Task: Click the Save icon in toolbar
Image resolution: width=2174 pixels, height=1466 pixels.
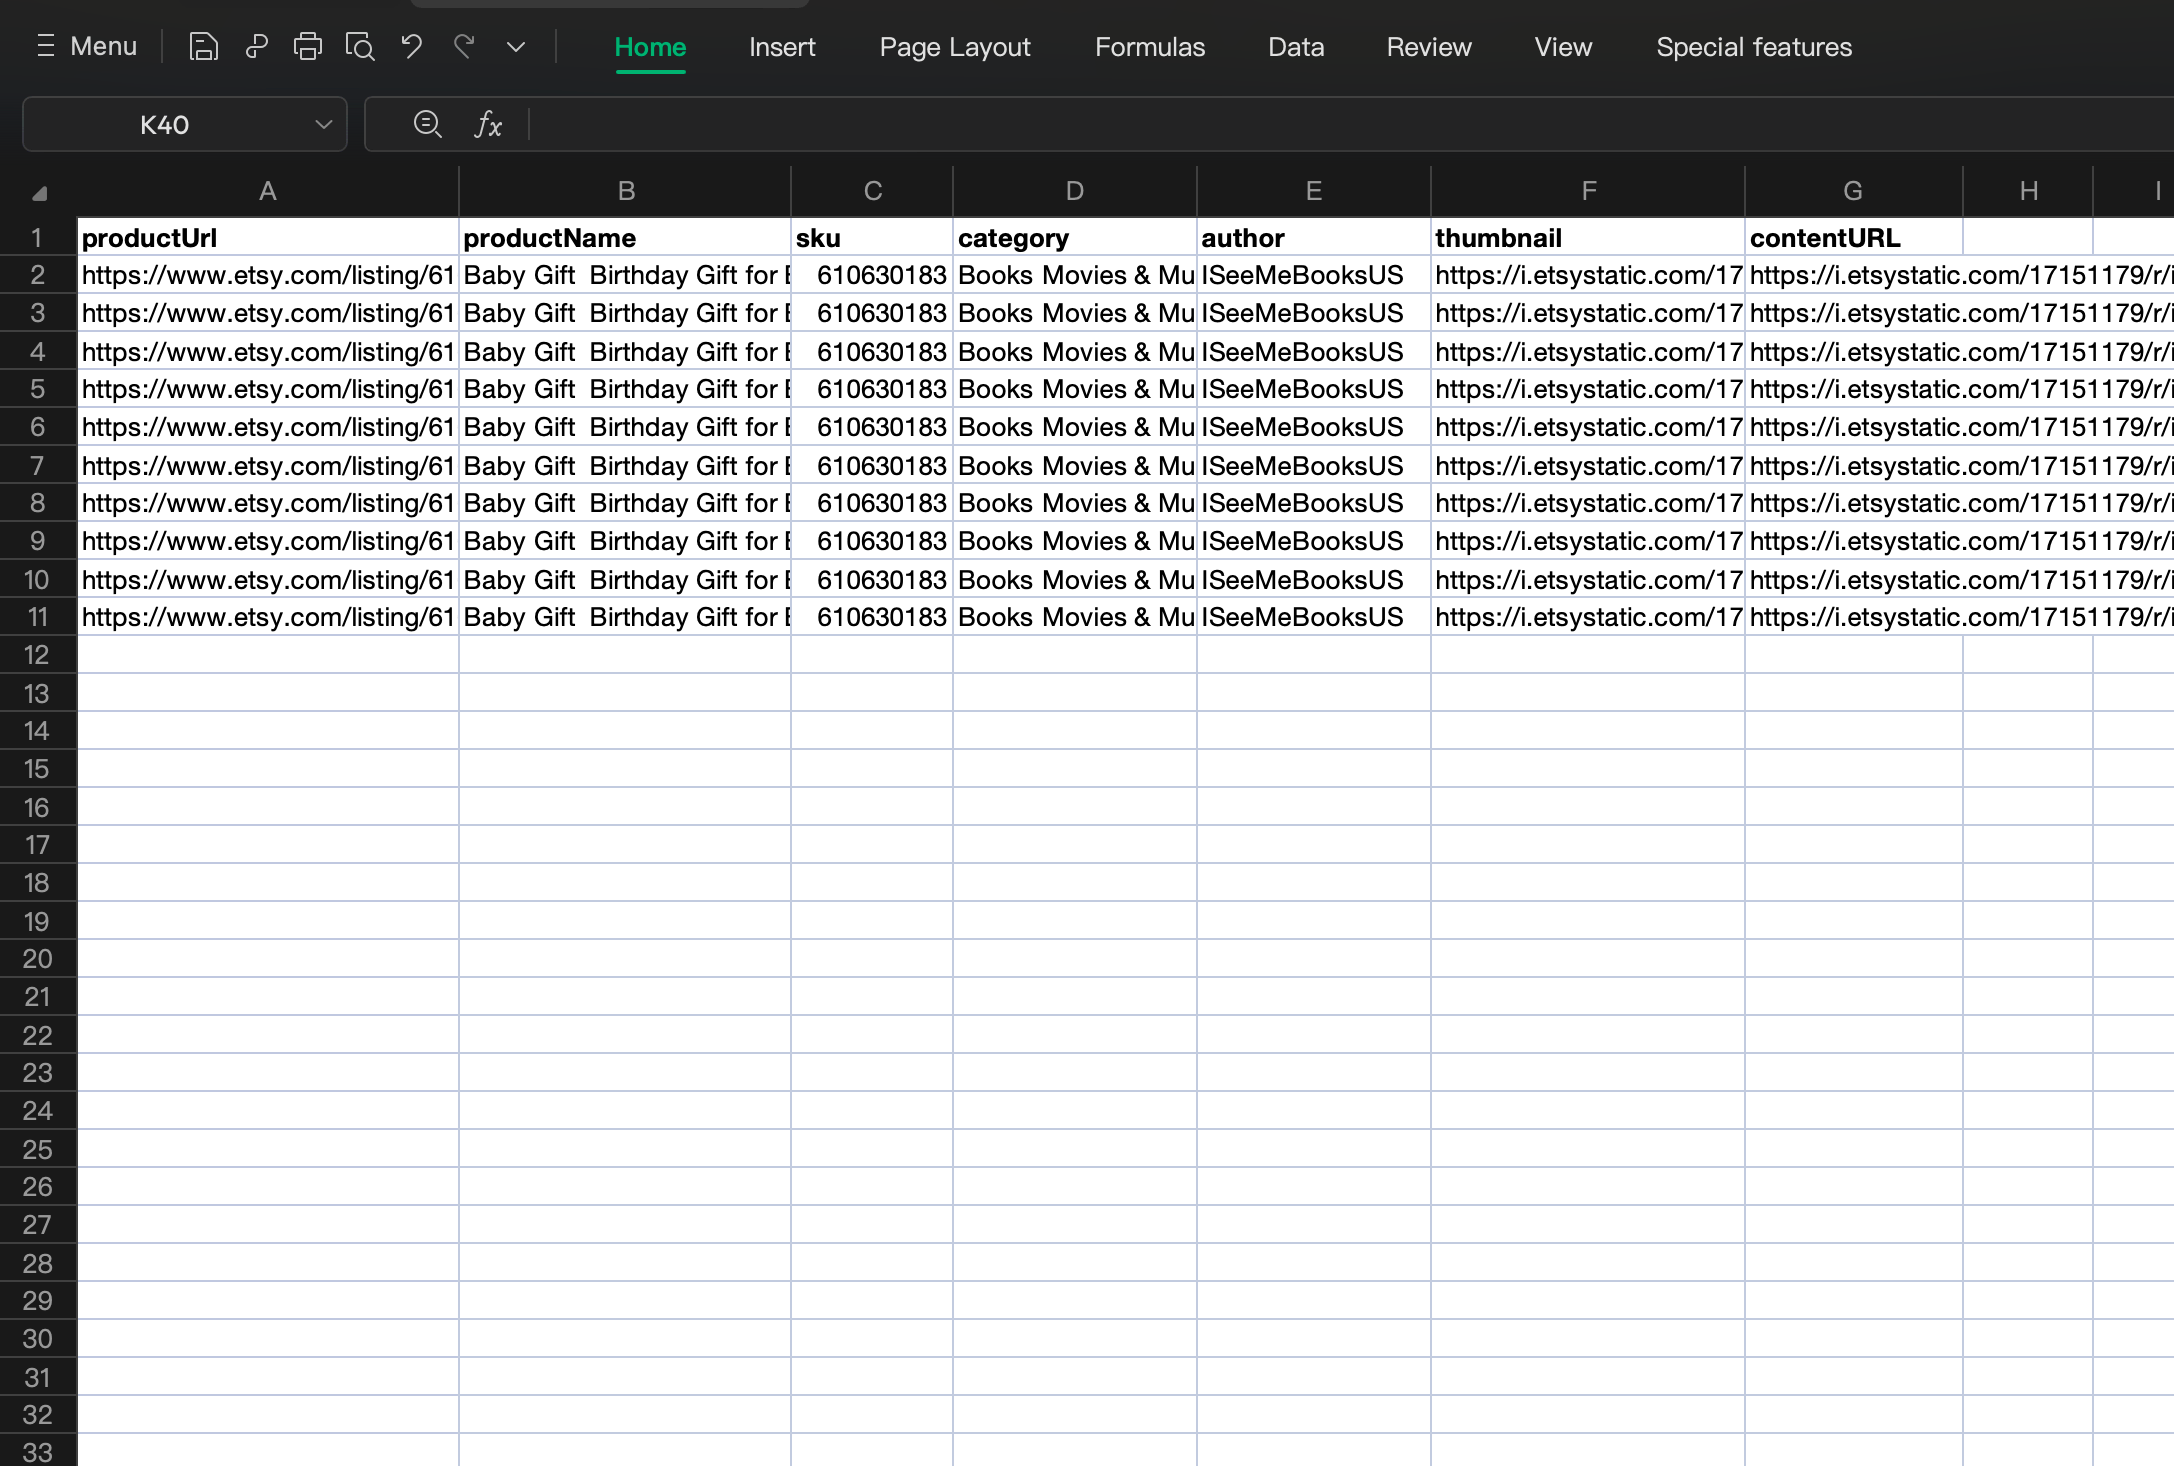Action: point(203,47)
